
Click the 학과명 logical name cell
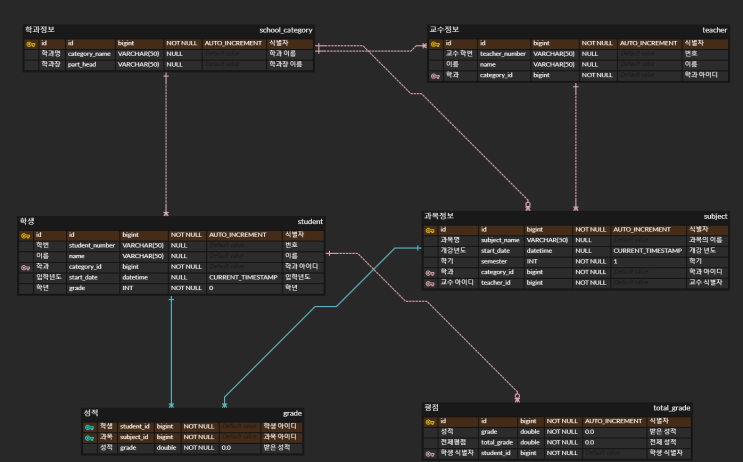point(51,54)
